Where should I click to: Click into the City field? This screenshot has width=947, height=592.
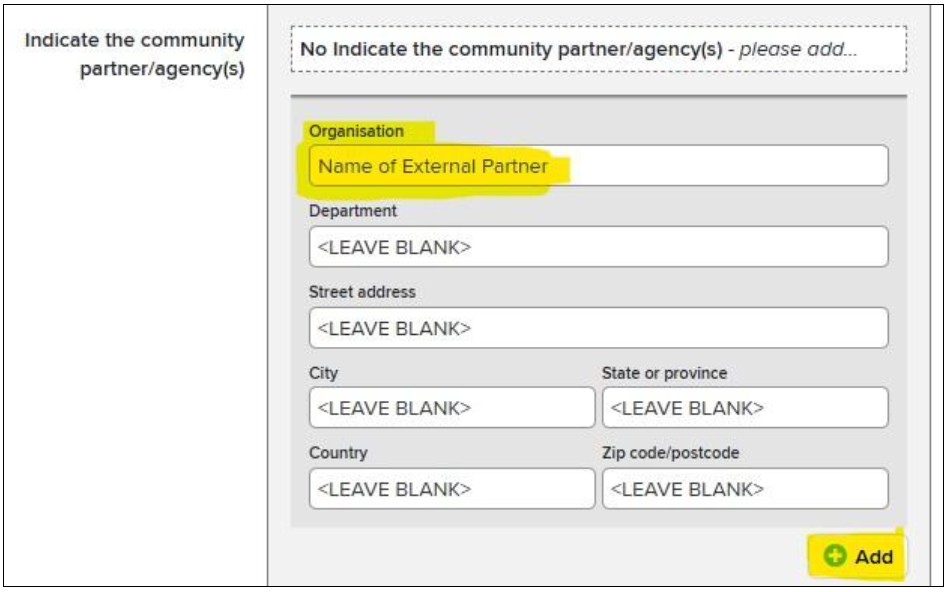coord(451,408)
